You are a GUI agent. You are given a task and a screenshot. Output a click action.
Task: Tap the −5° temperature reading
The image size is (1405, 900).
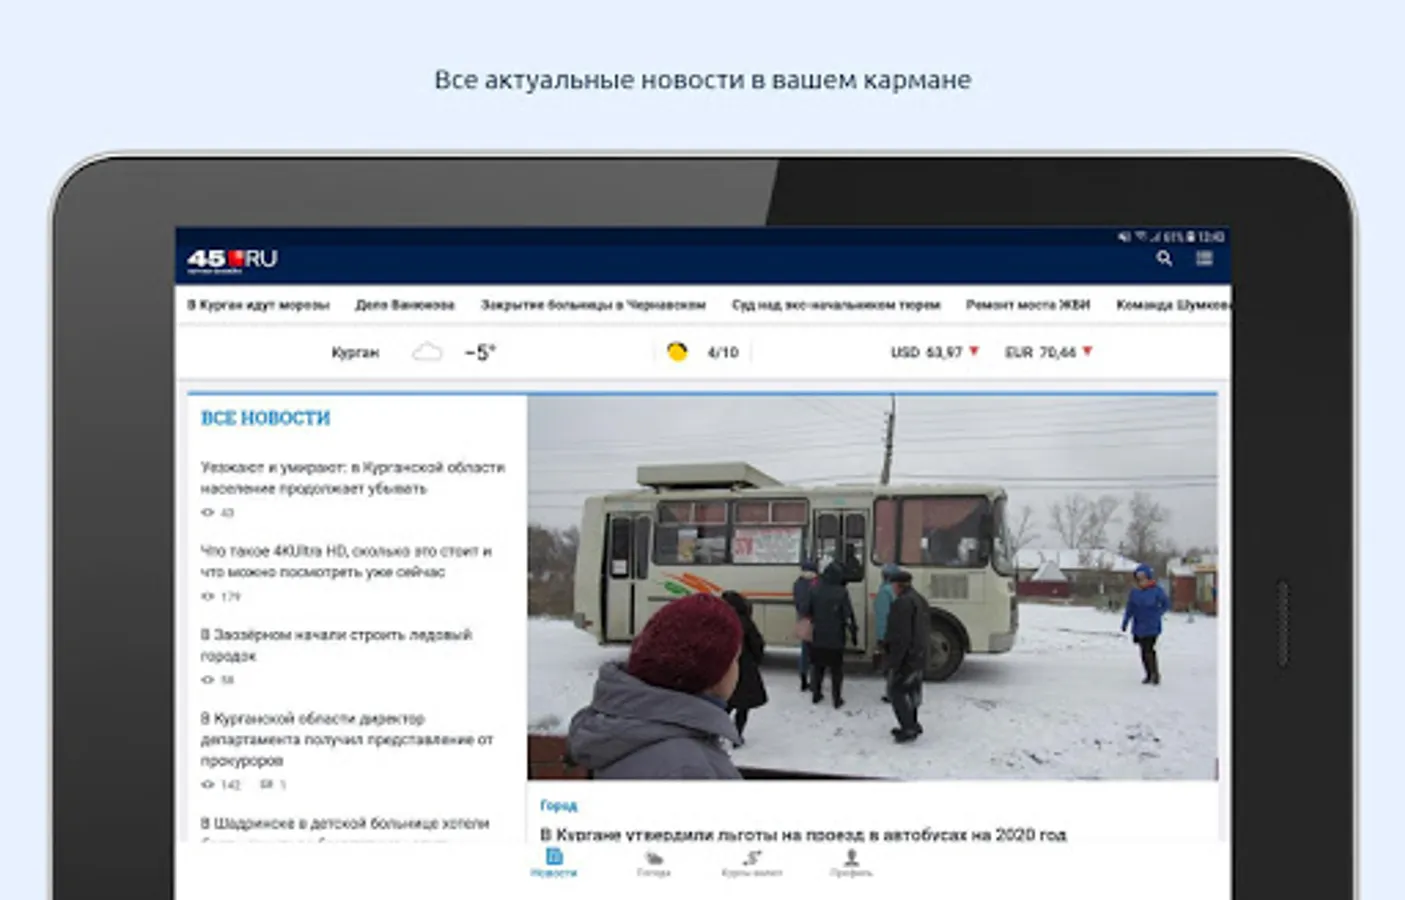(480, 352)
